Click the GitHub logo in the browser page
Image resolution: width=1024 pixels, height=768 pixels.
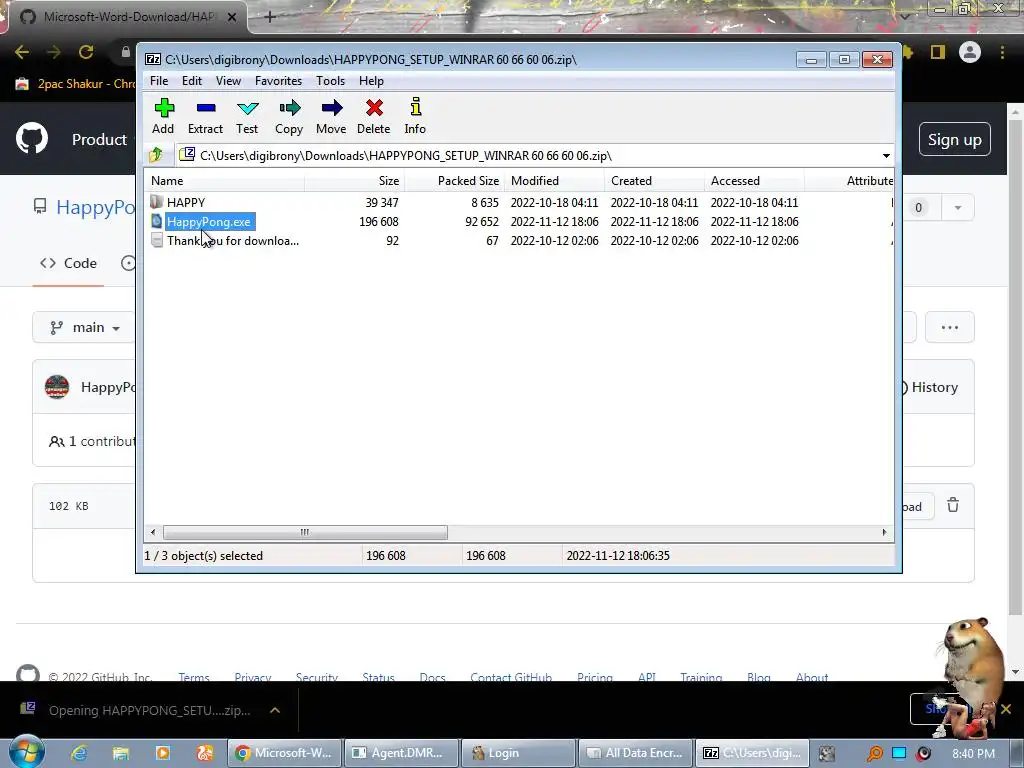[x=32, y=138]
